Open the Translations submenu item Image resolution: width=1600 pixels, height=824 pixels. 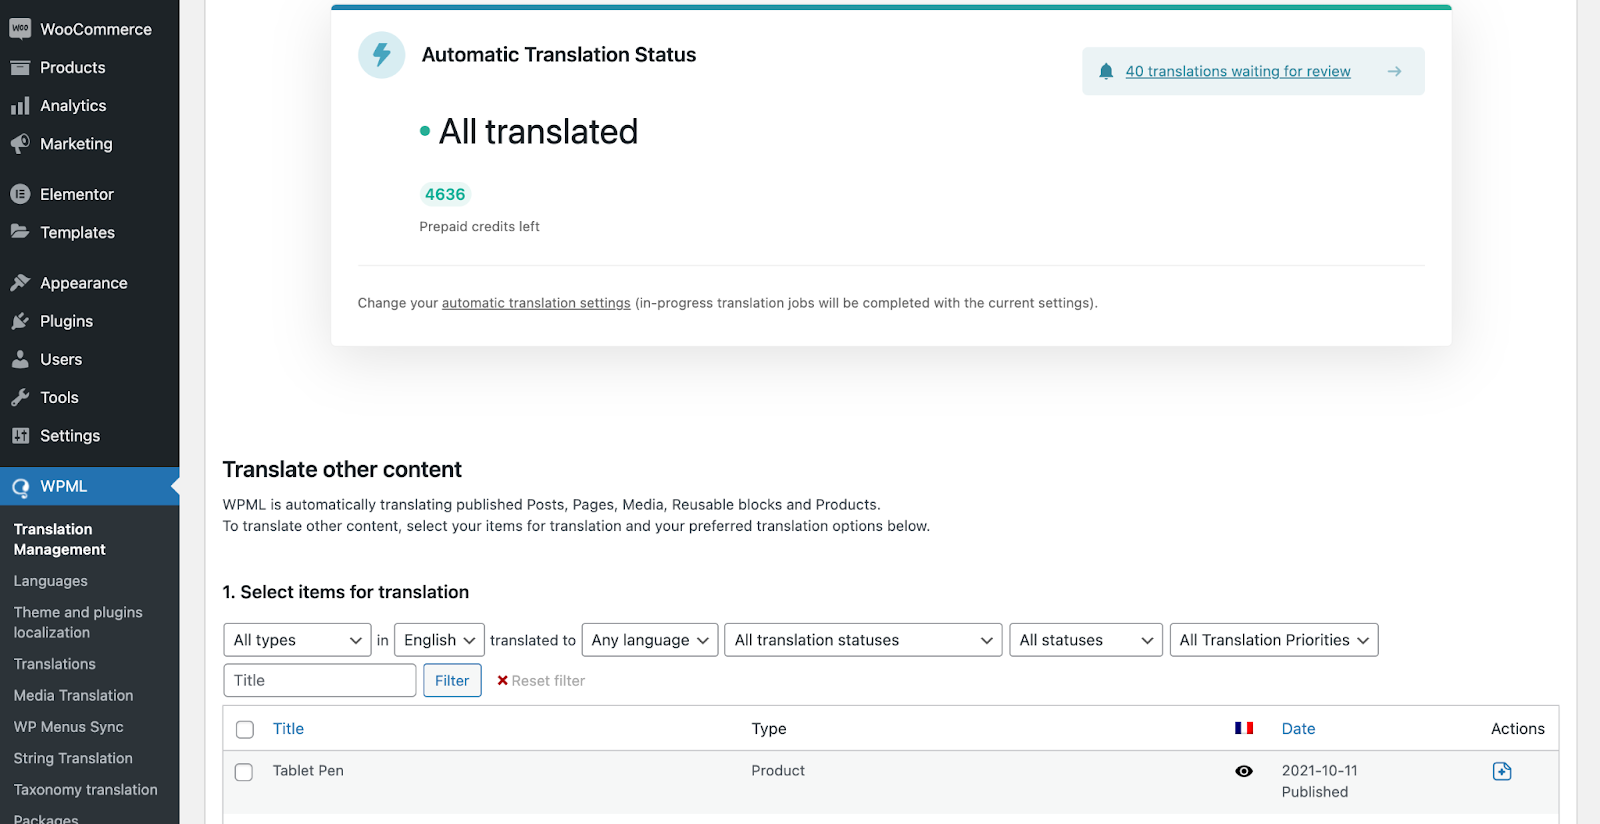point(55,664)
